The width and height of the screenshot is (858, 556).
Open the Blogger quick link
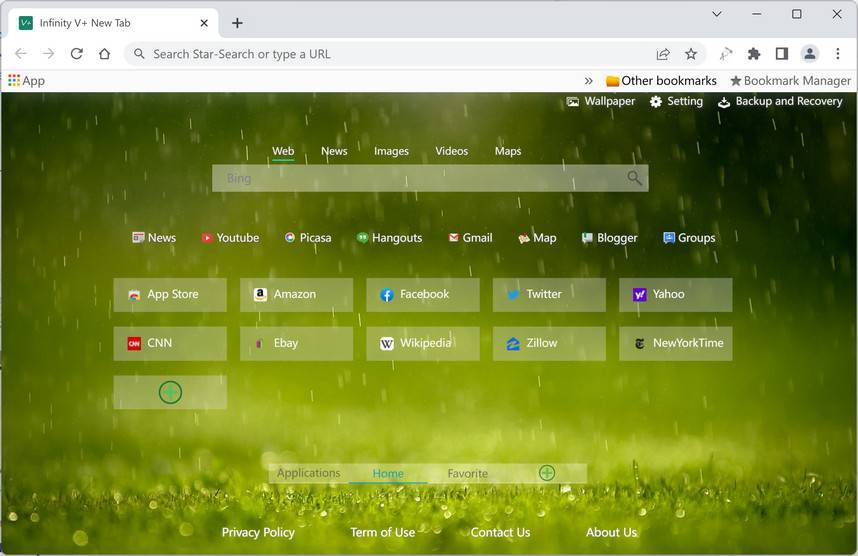609,238
